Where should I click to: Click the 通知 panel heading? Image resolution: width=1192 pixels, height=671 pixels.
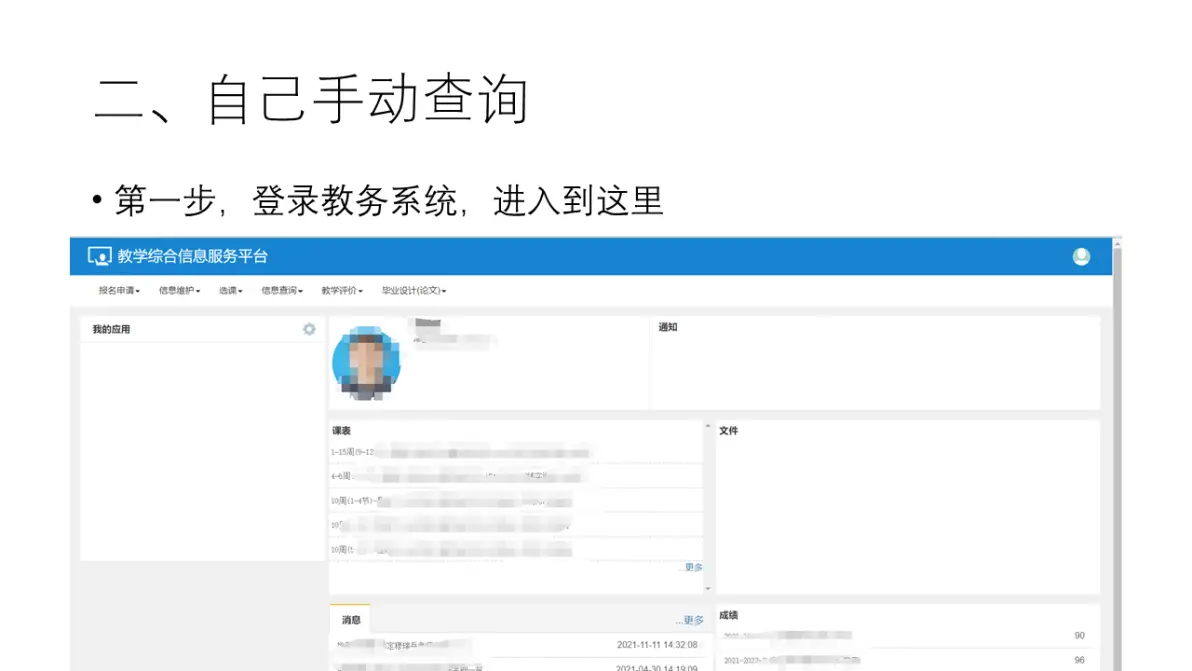(667, 327)
